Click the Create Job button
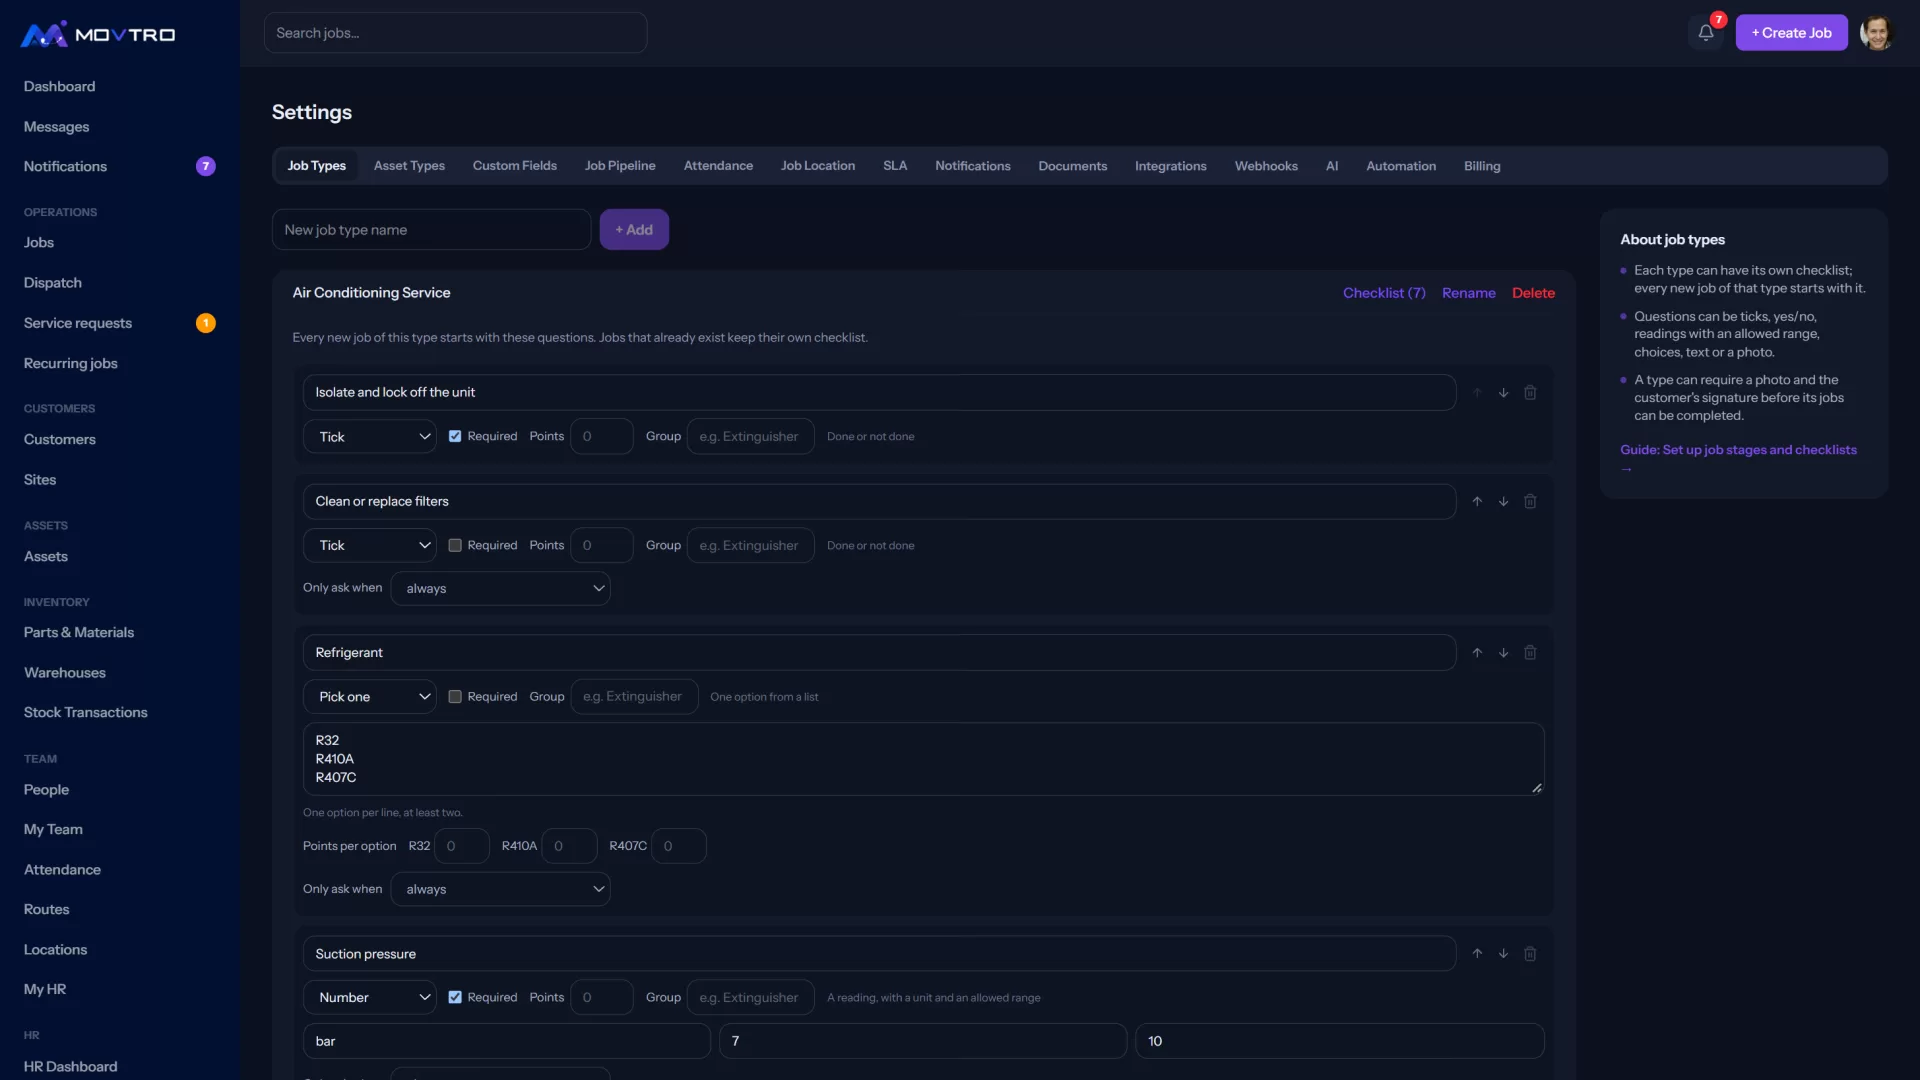Viewport: 1920px width, 1080px height. click(x=1791, y=33)
